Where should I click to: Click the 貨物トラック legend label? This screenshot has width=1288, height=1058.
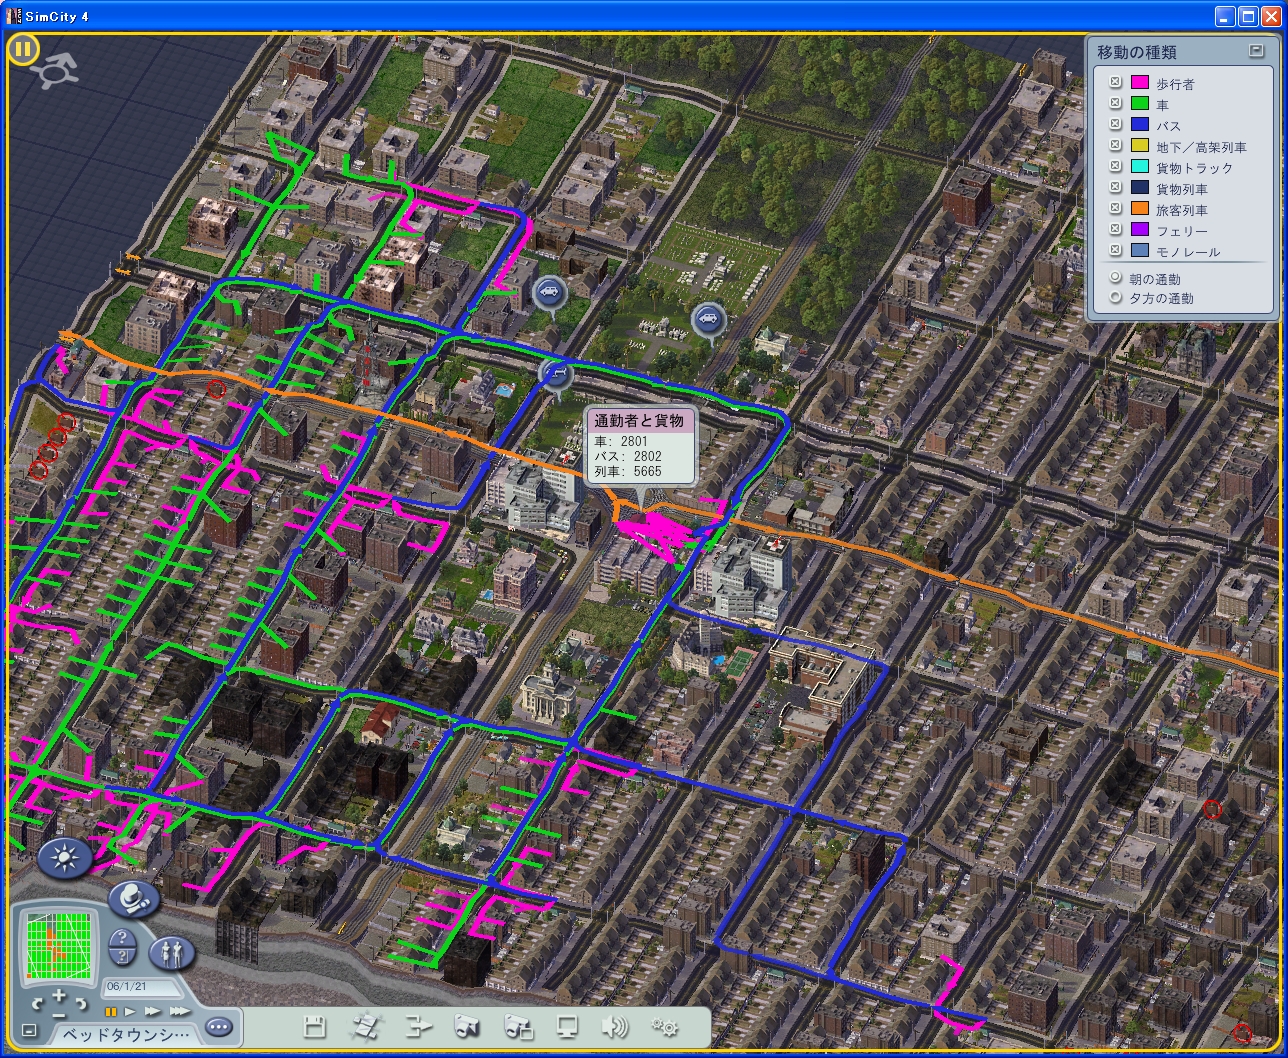pos(1195,168)
